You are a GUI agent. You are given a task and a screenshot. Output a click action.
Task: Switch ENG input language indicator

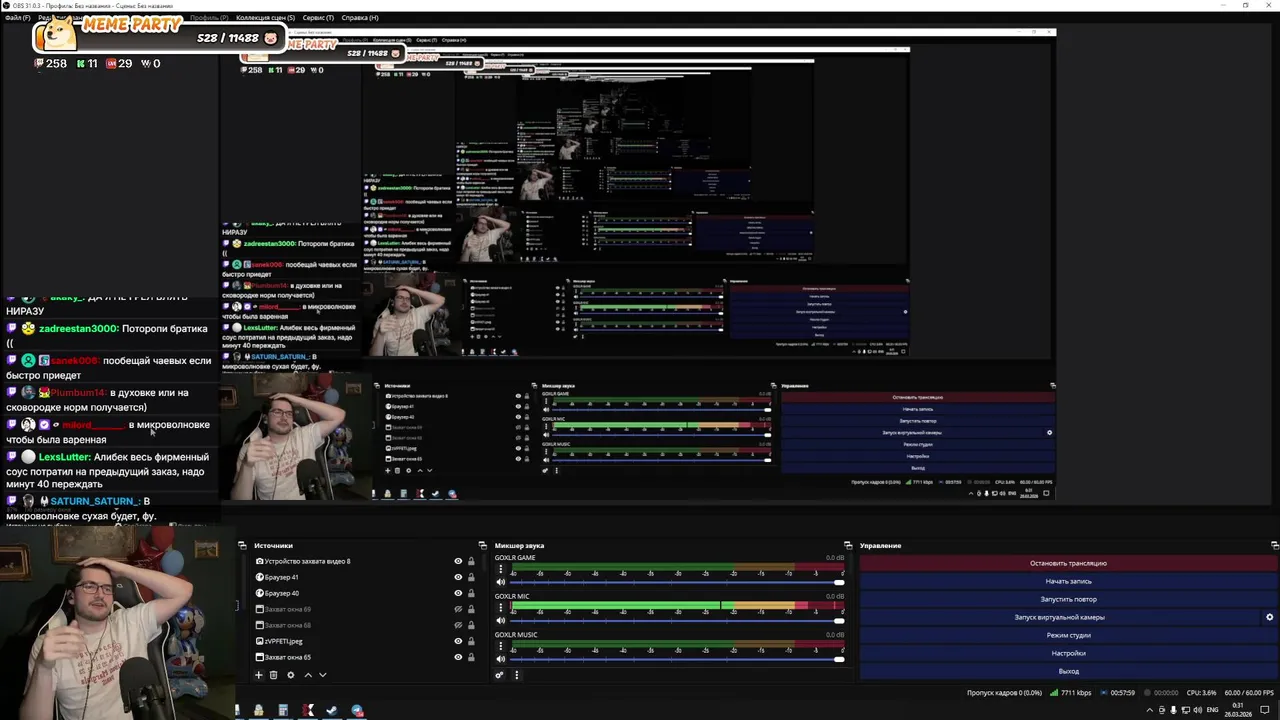[1213, 710]
